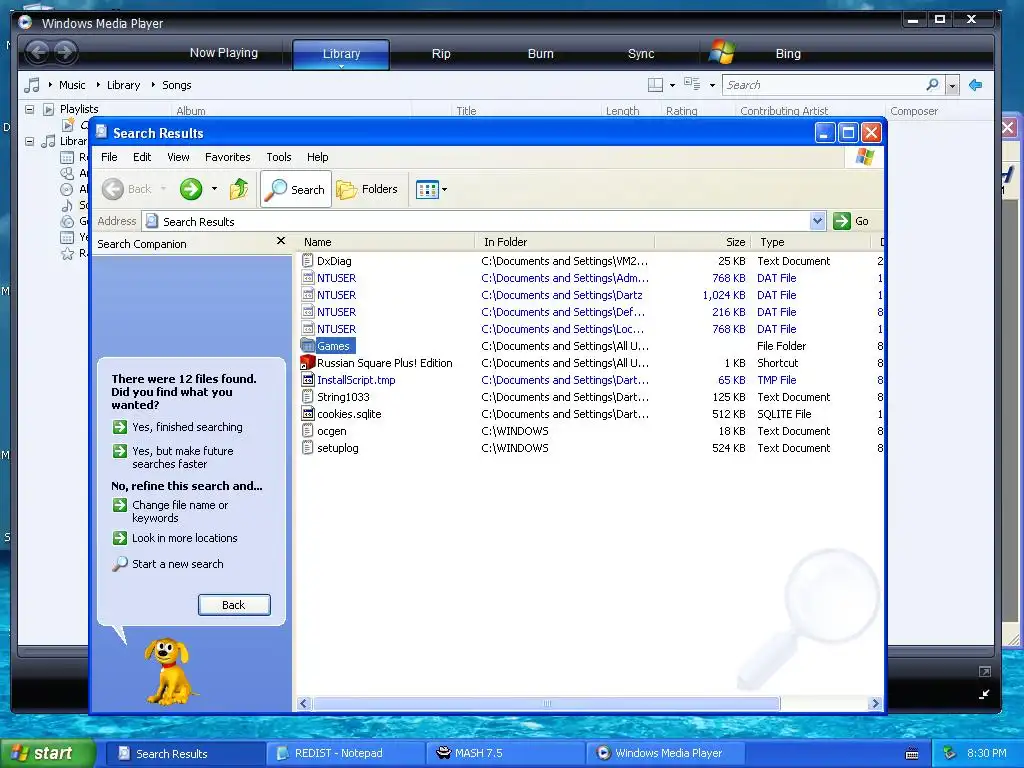1024x768 pixels.
Task: Click the horizontal scrollbar thumb
Action: point(547,703)
